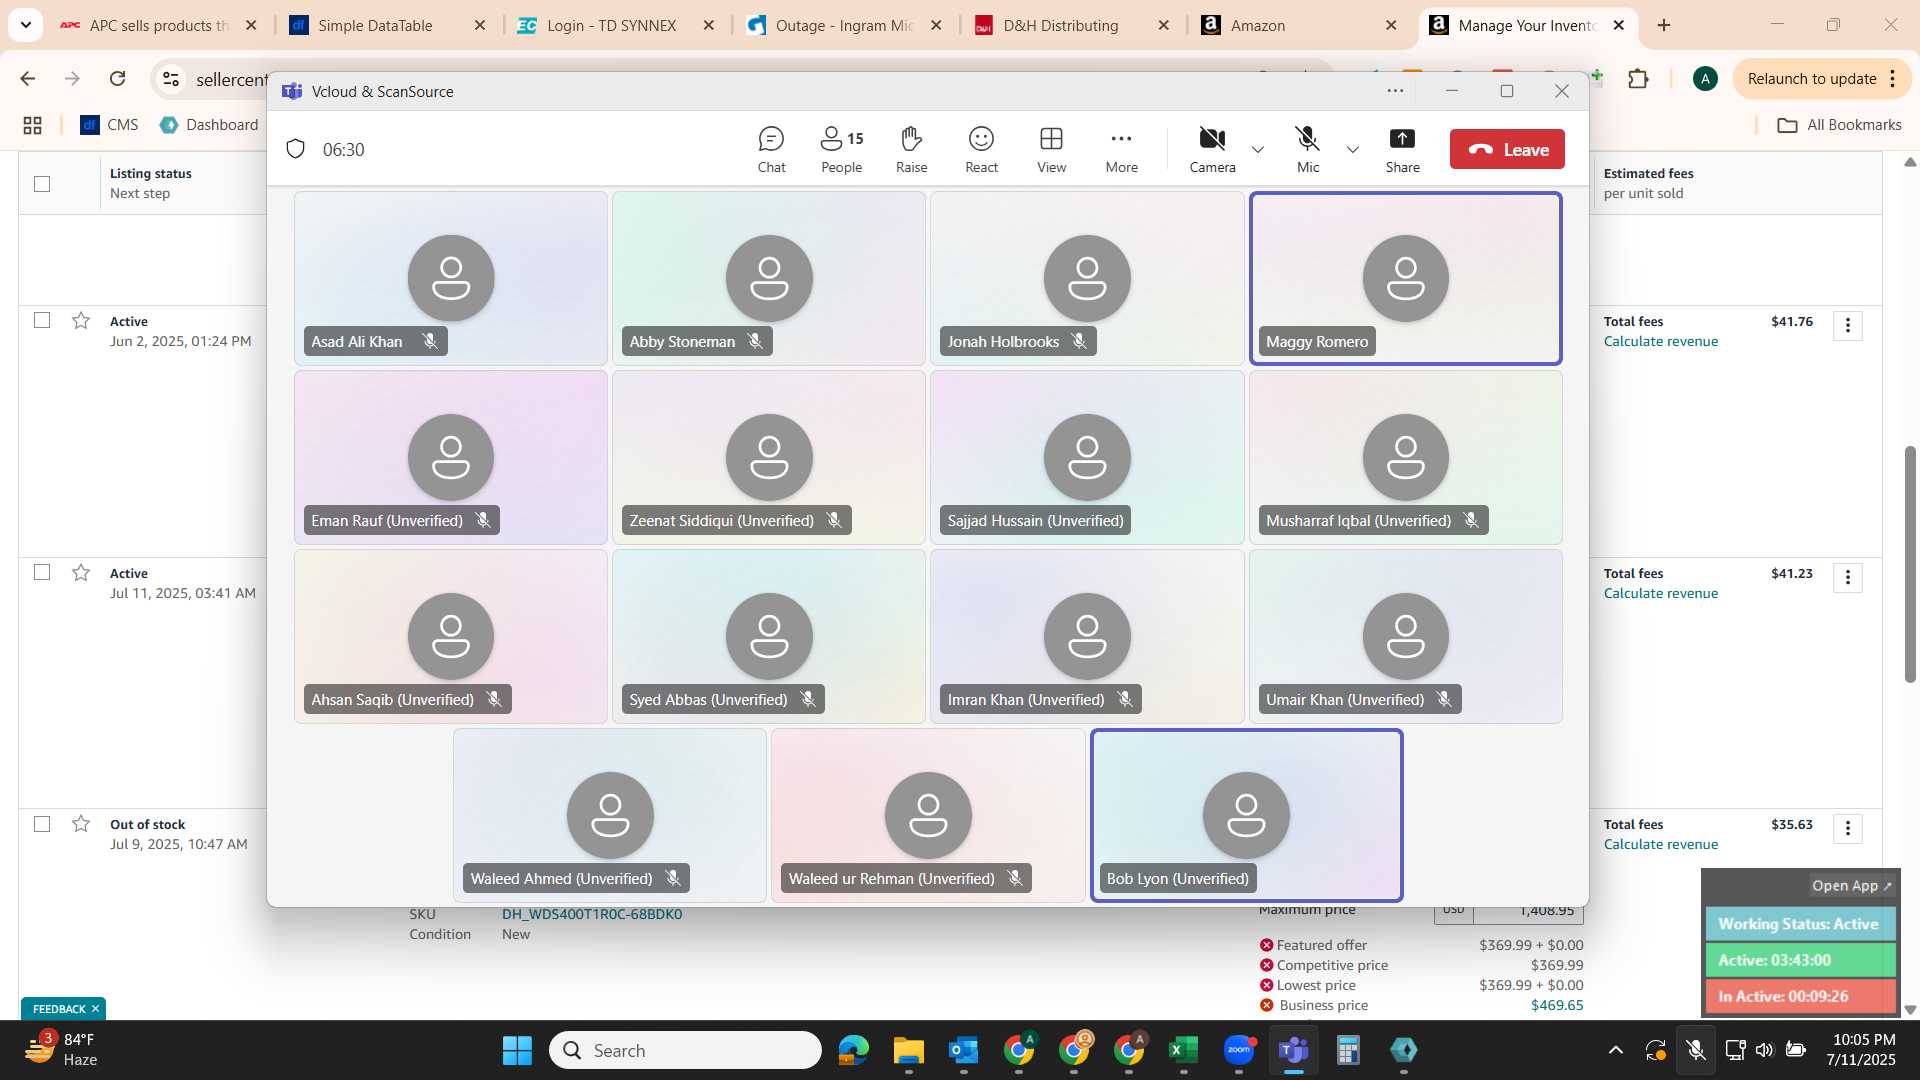
Task: Click the Maximum price input field
Action: pyautogui.click(x=1529, y=911)
